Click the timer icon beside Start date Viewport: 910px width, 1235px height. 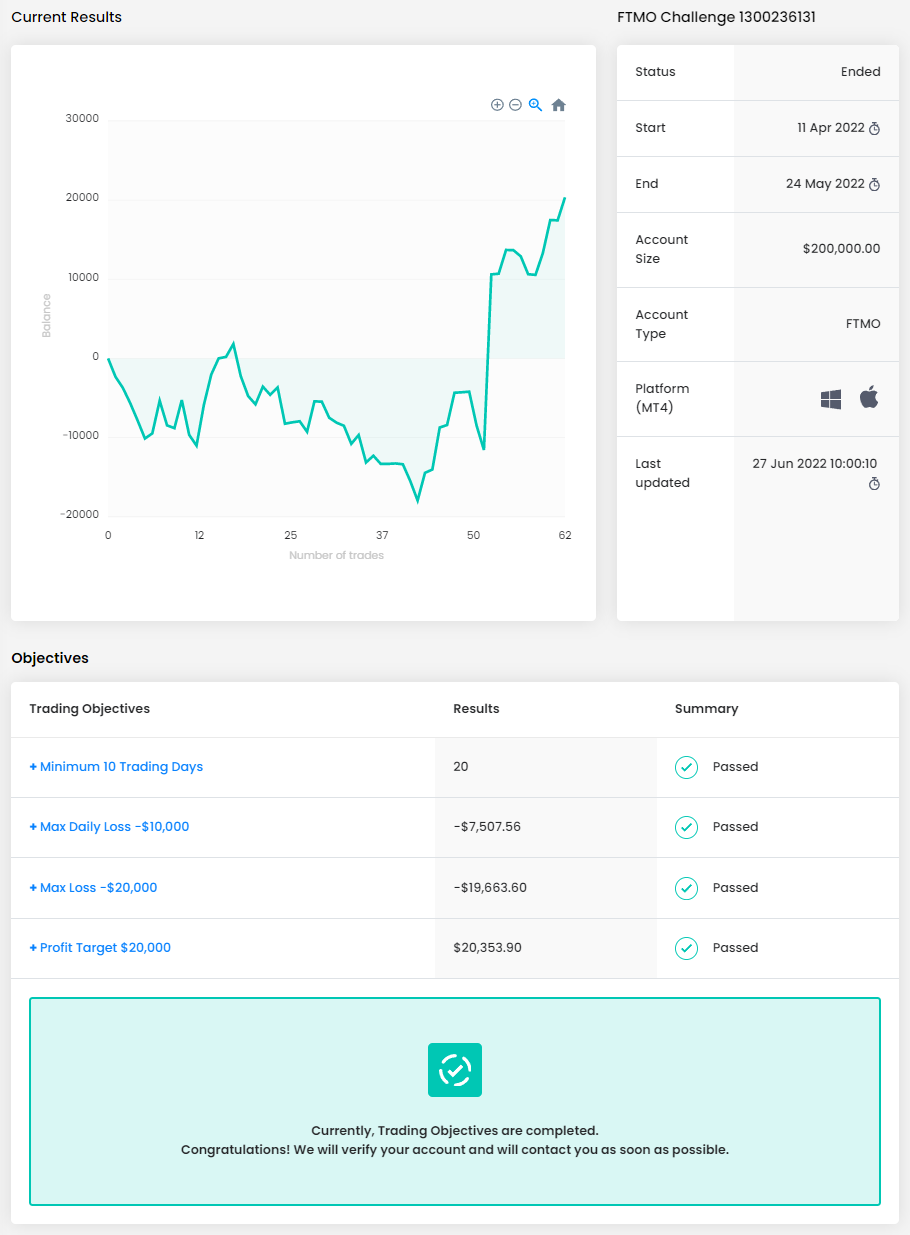click(x=874, y=128)
